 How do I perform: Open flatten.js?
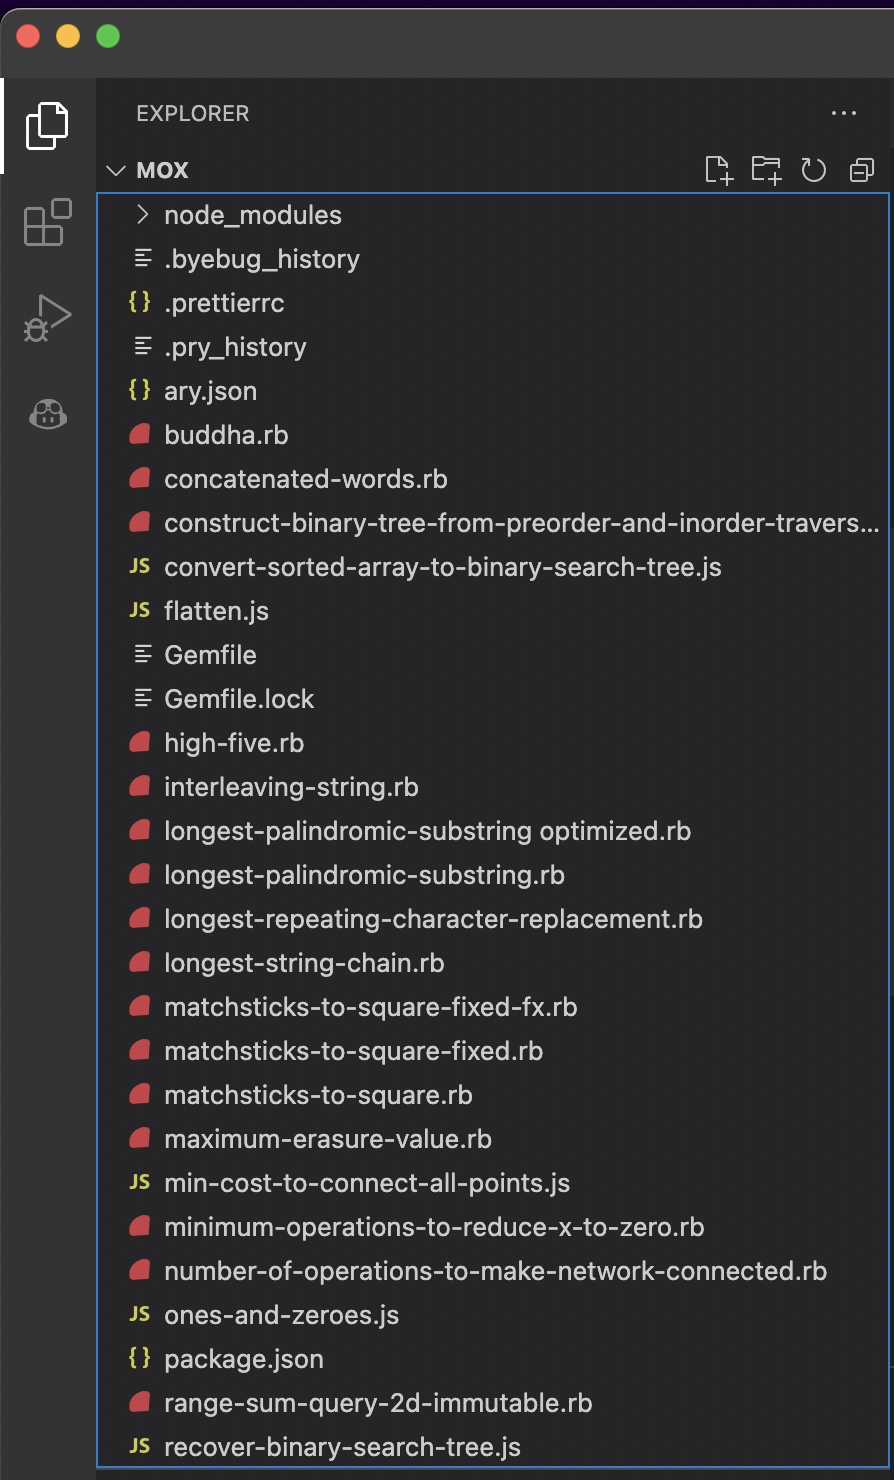click(x=216, y=610)
